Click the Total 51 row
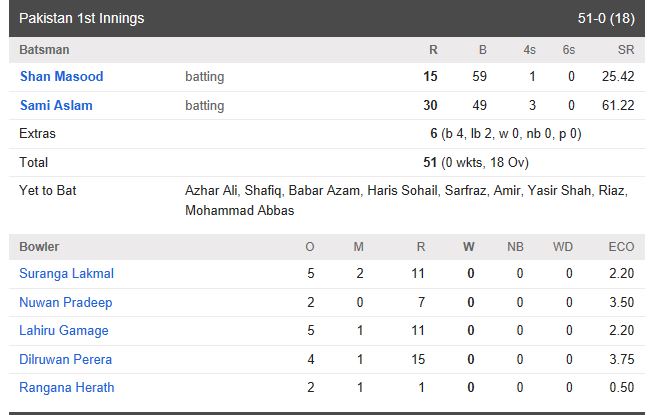 (327, 162)
